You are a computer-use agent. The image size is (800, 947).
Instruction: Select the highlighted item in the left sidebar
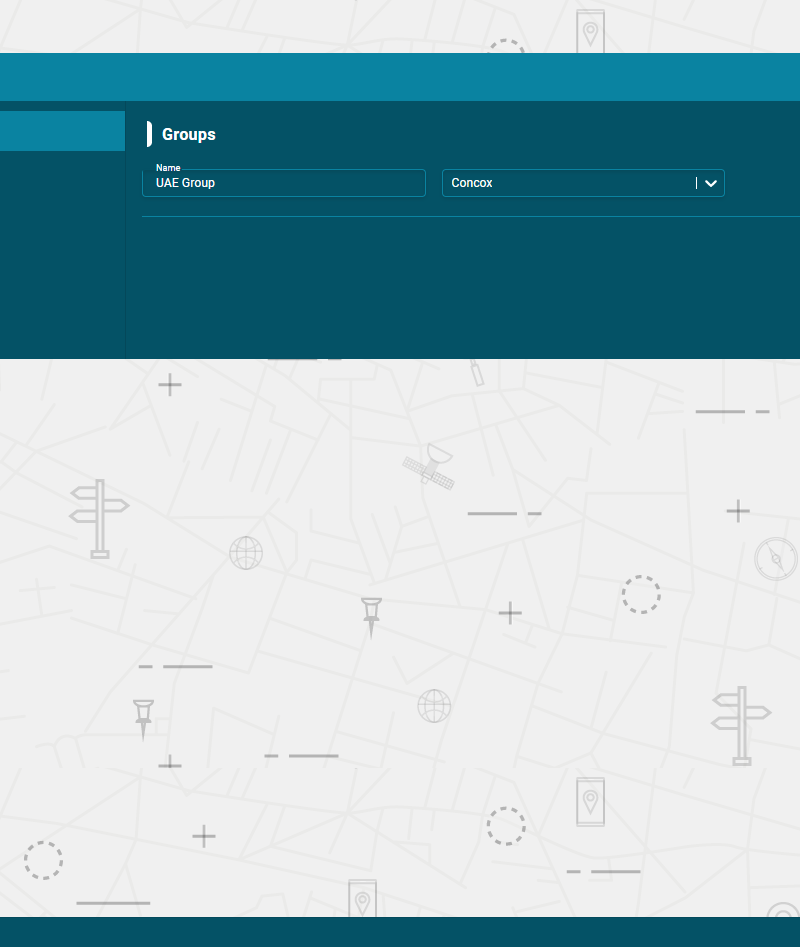tap(62, 130)
